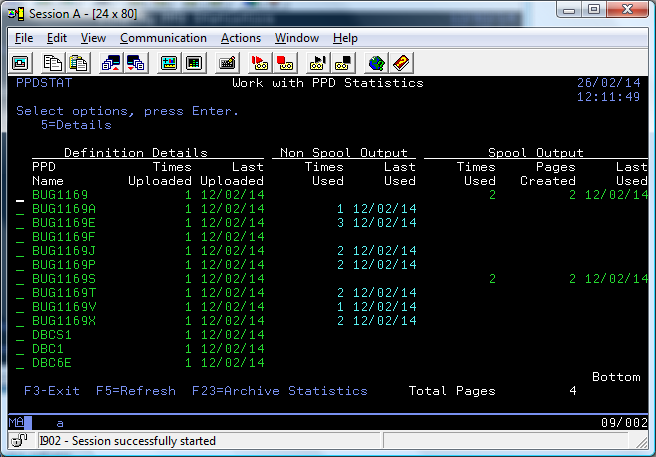Click the Paste toolbar icon
Screen dimensions: 656x457
point(78,63)
